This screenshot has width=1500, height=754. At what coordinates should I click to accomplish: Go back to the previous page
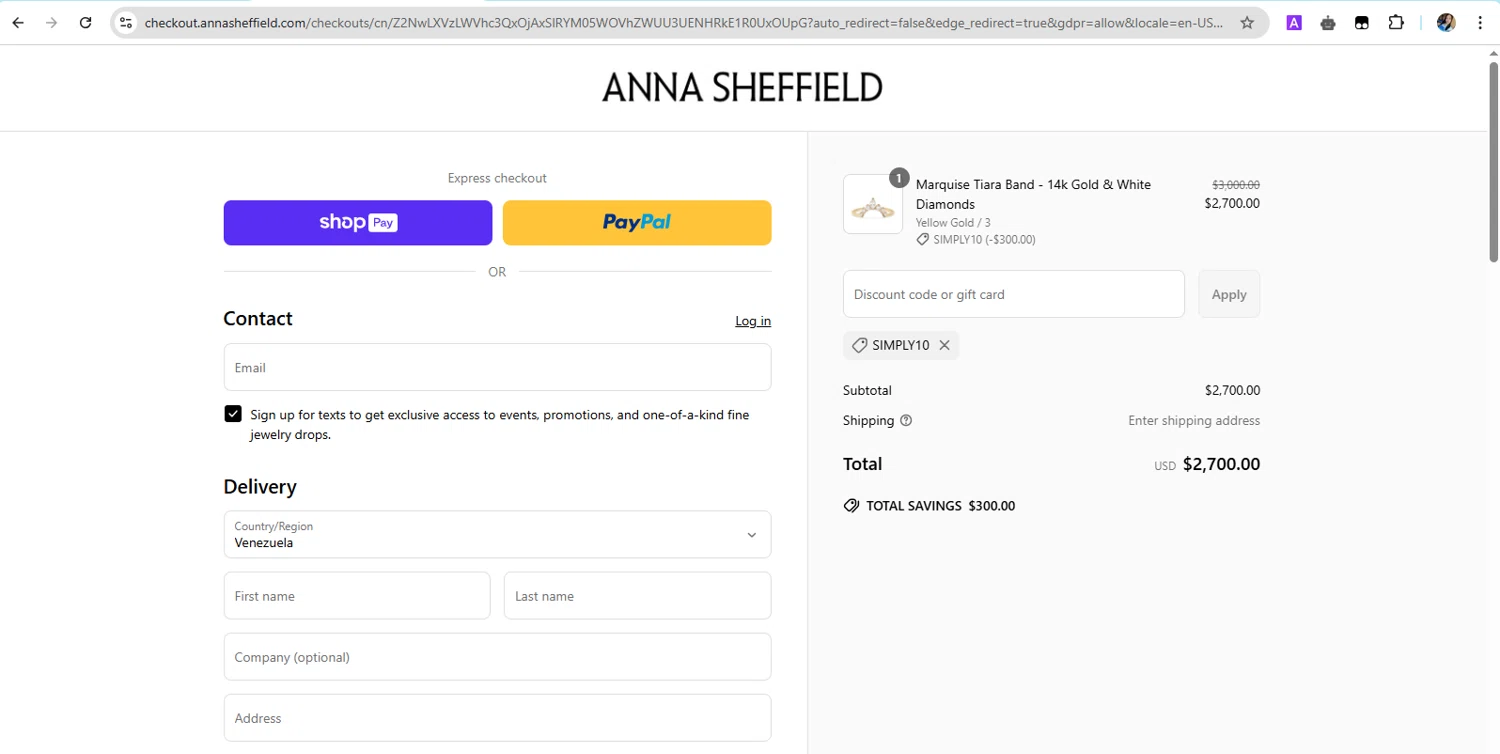[x=18, y=23]
